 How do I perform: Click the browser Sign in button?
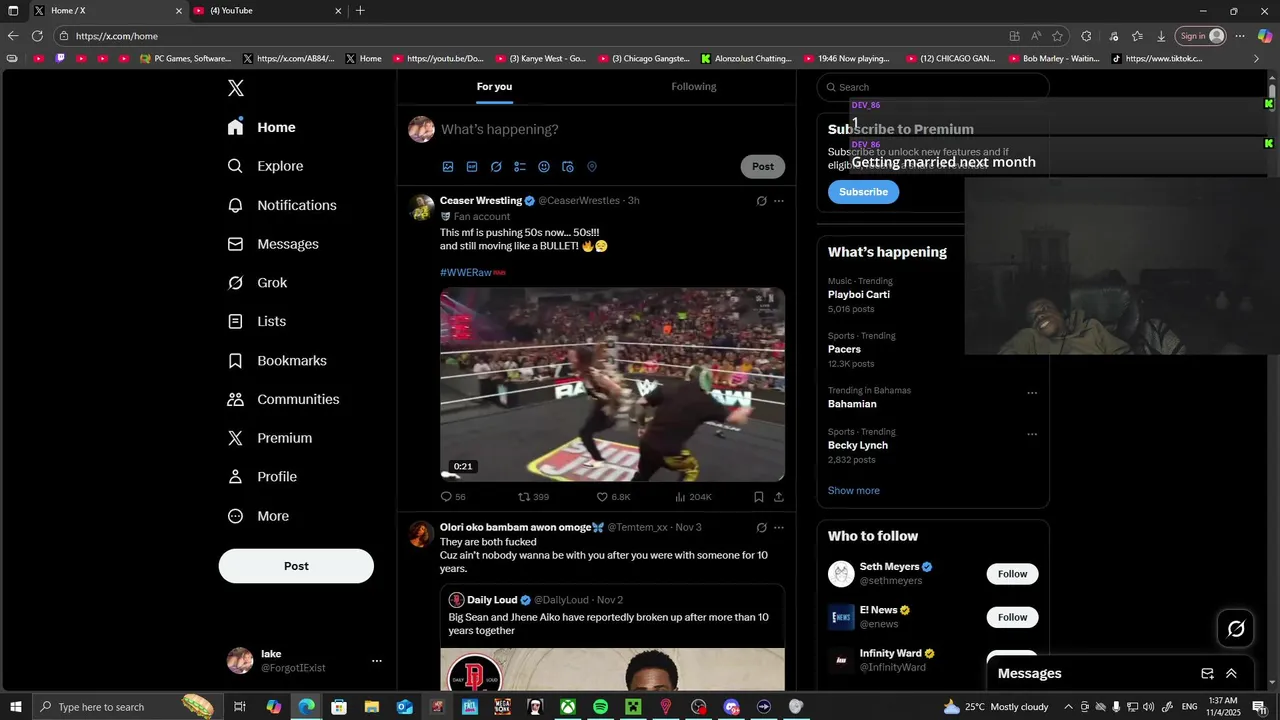click(1200, 36)
